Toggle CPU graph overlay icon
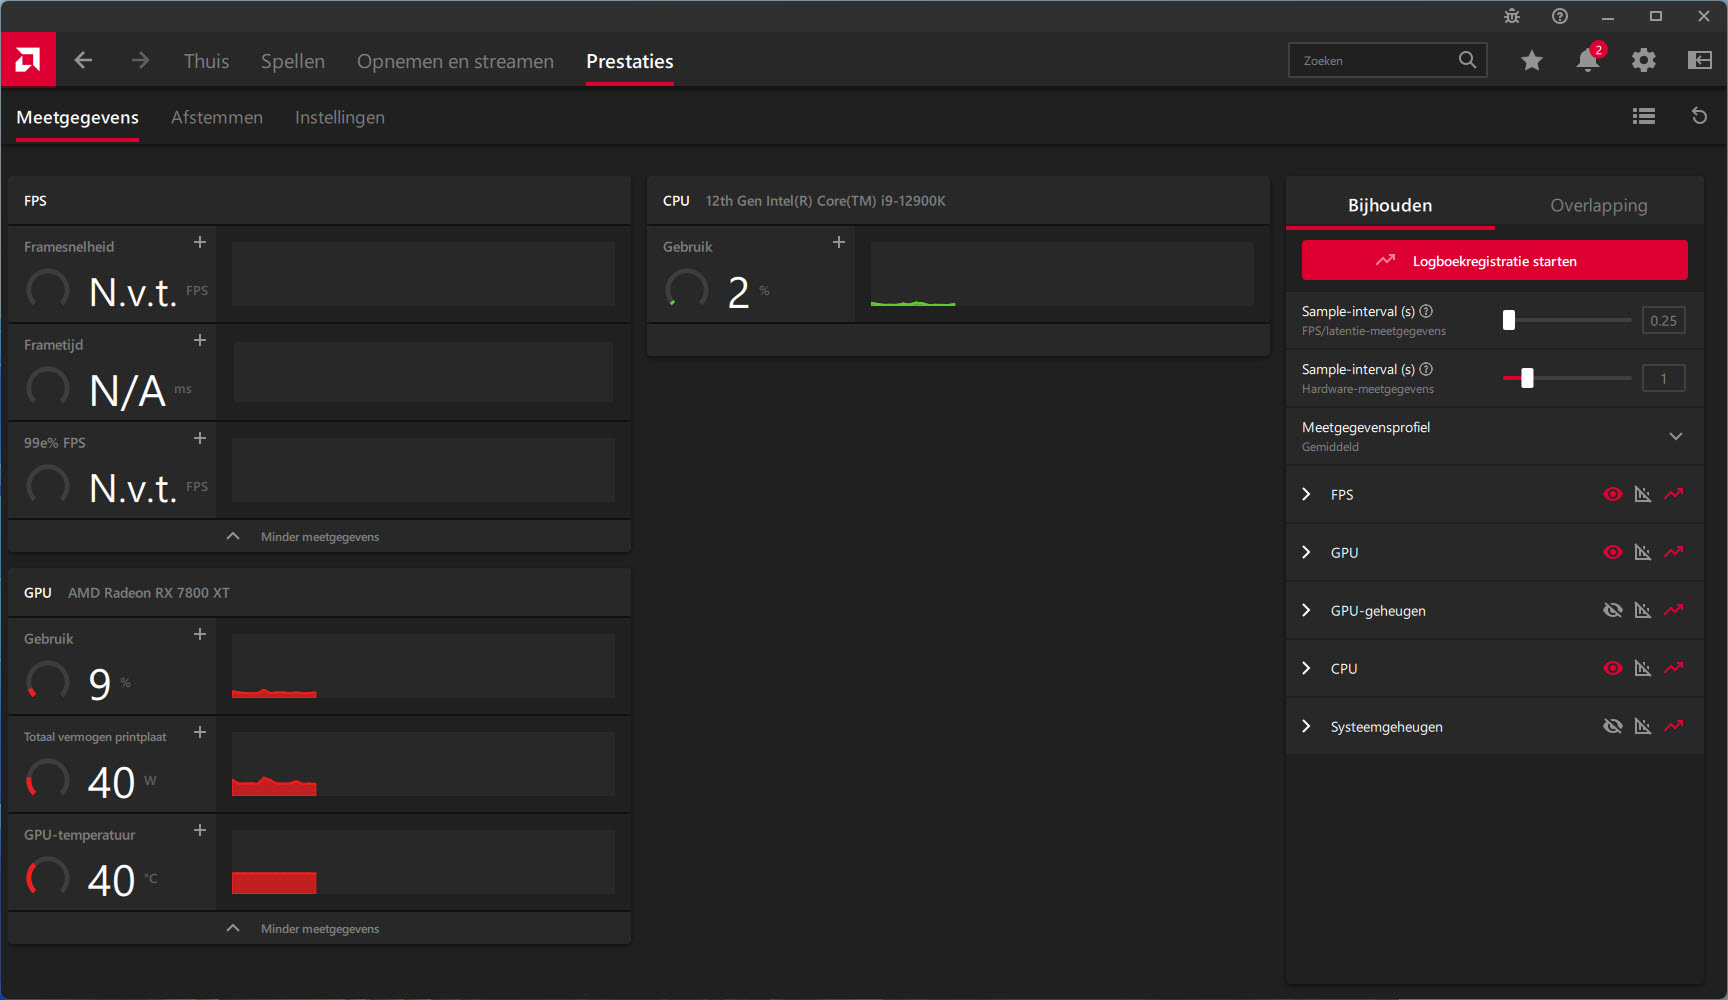 click(1643, 668)
